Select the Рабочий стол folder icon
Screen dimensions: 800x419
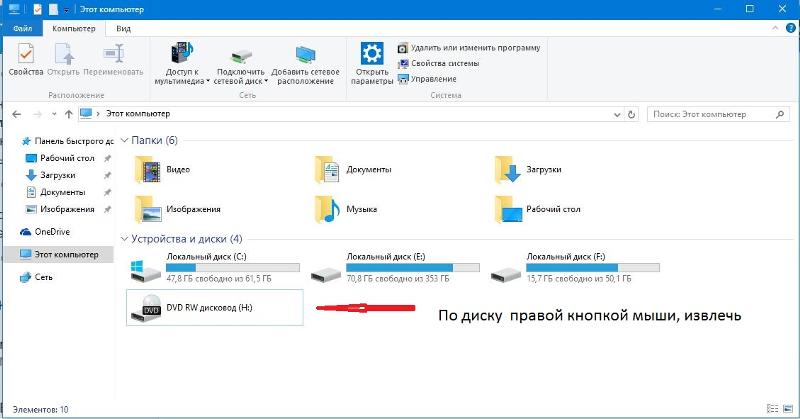tap(508, 210)
